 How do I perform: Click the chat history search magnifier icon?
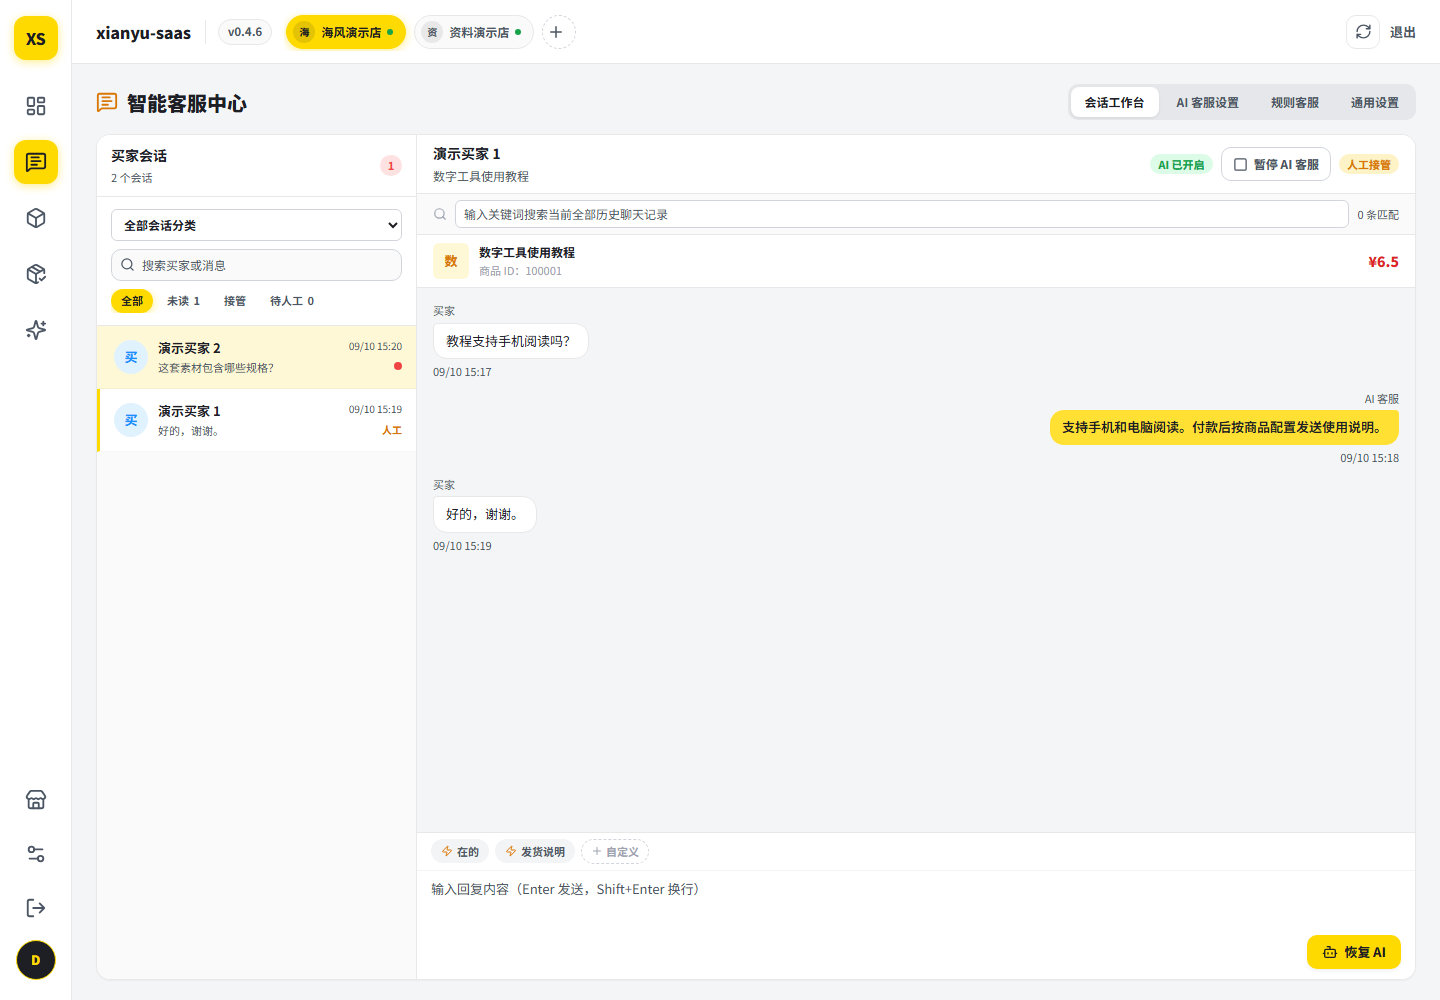pyautogui.click(x=440, y=214)
